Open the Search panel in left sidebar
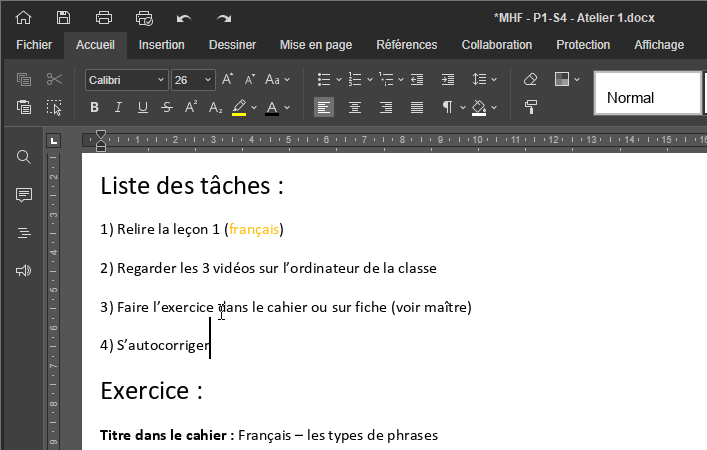The height and width of the screenshot is (450, 707). pos(23,157)
